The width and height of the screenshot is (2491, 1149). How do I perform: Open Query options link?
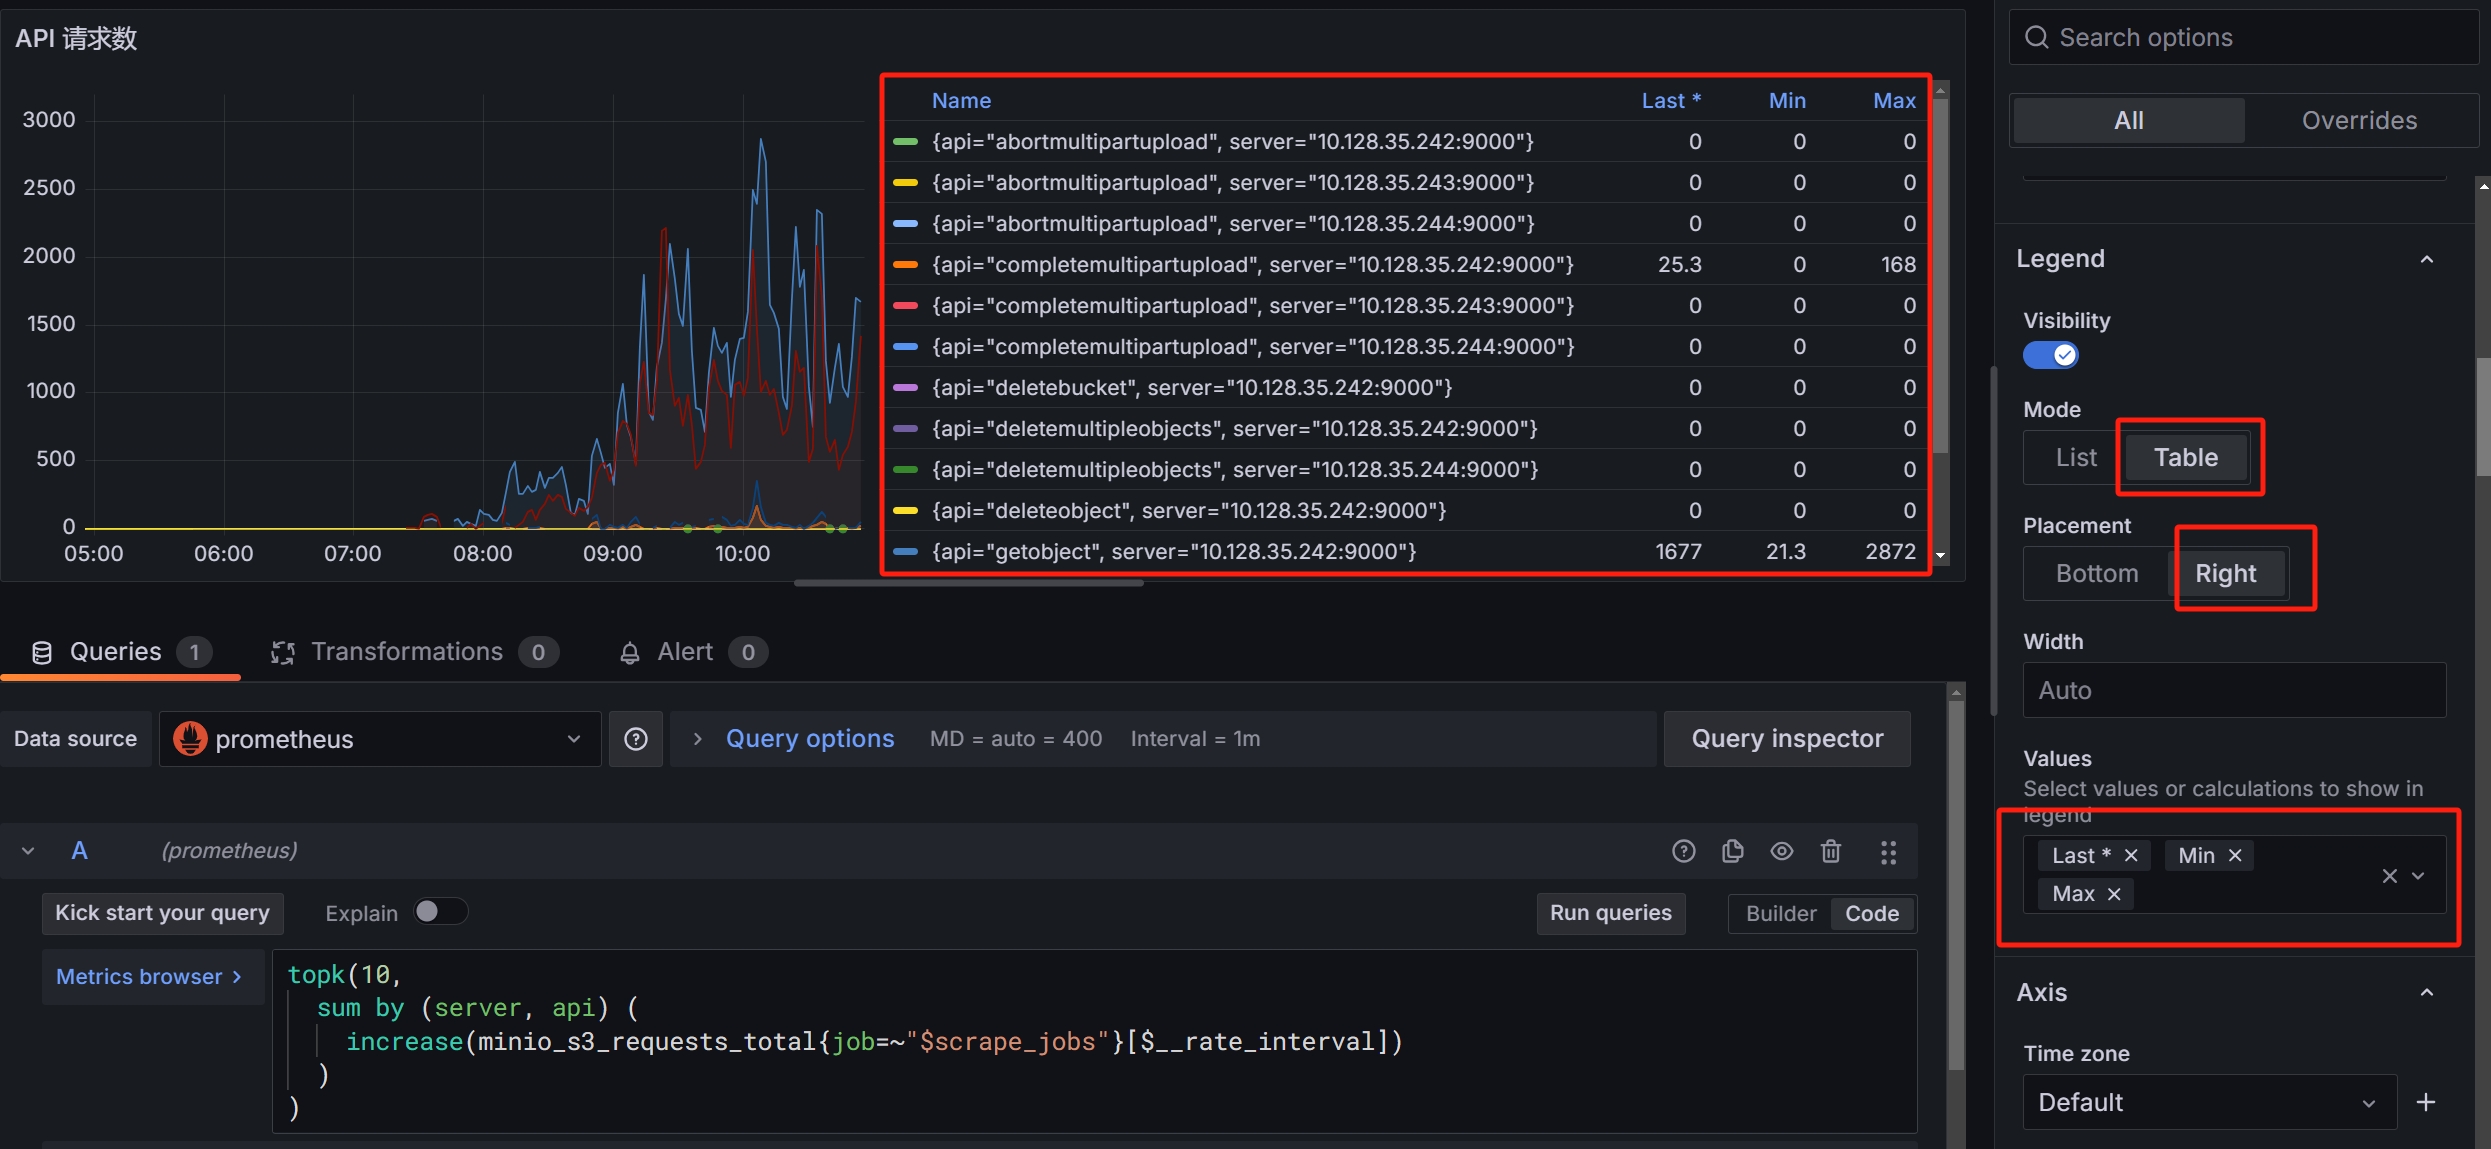(x=810, y=739)
